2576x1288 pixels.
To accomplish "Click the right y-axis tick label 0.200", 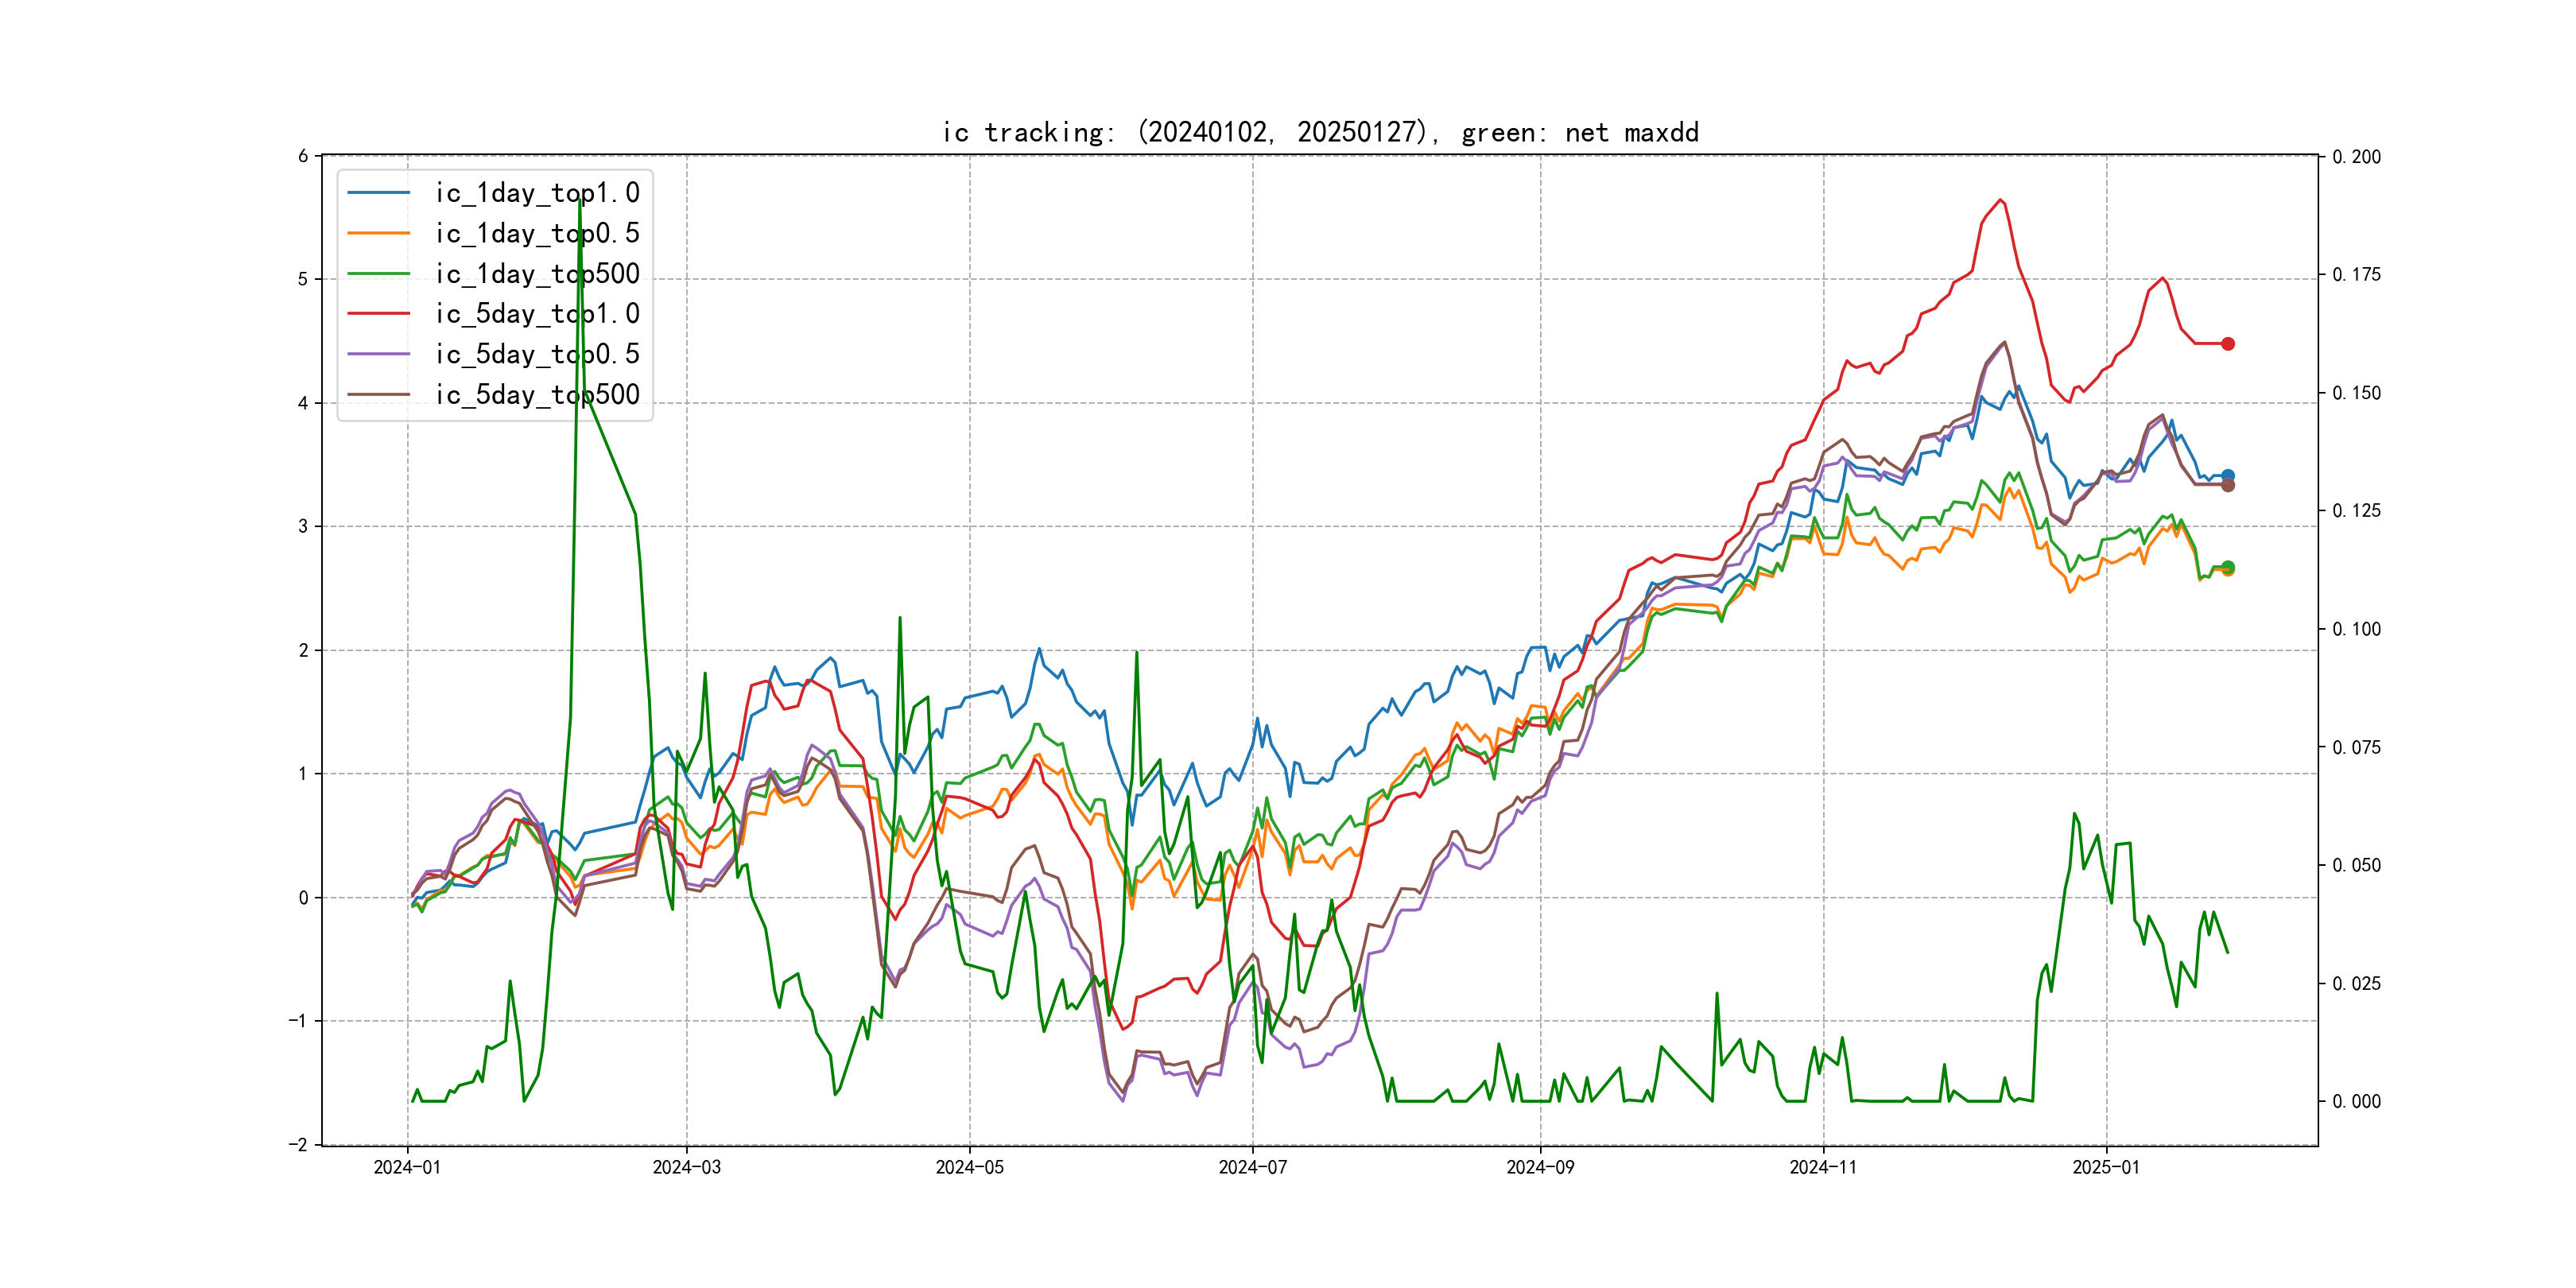I will pyautogui.click(x=2356, y=157).
